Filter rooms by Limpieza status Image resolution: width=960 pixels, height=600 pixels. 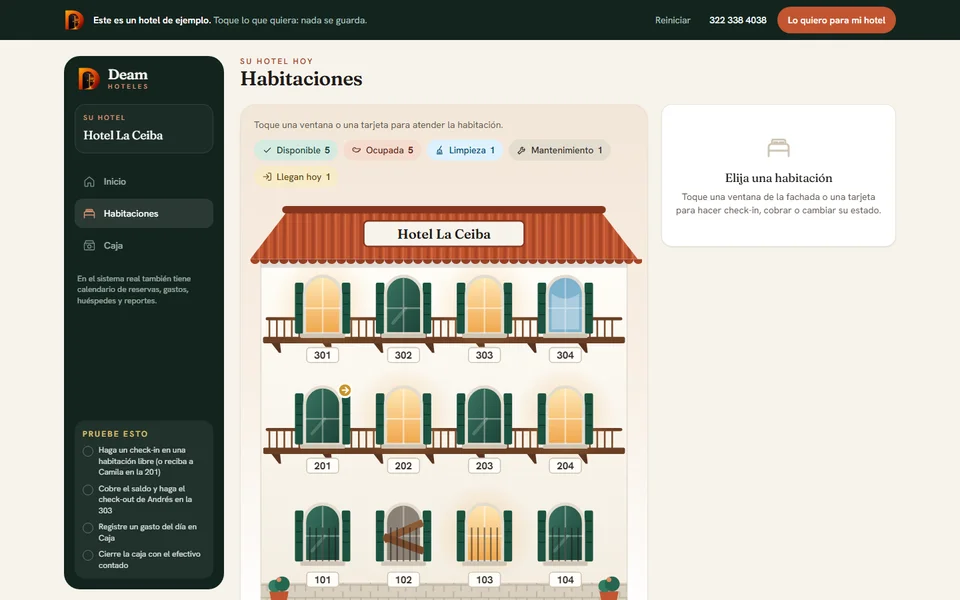point(465,151)
